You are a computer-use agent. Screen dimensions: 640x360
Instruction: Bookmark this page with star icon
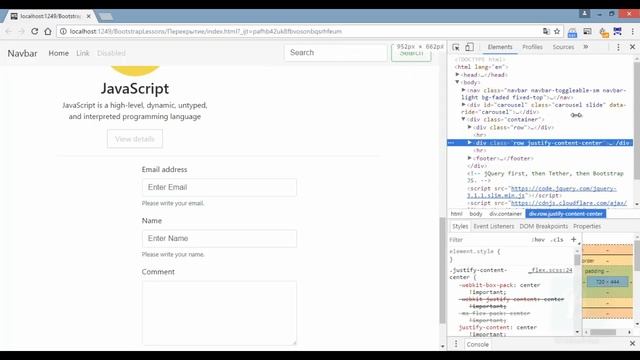pos(557,31)
